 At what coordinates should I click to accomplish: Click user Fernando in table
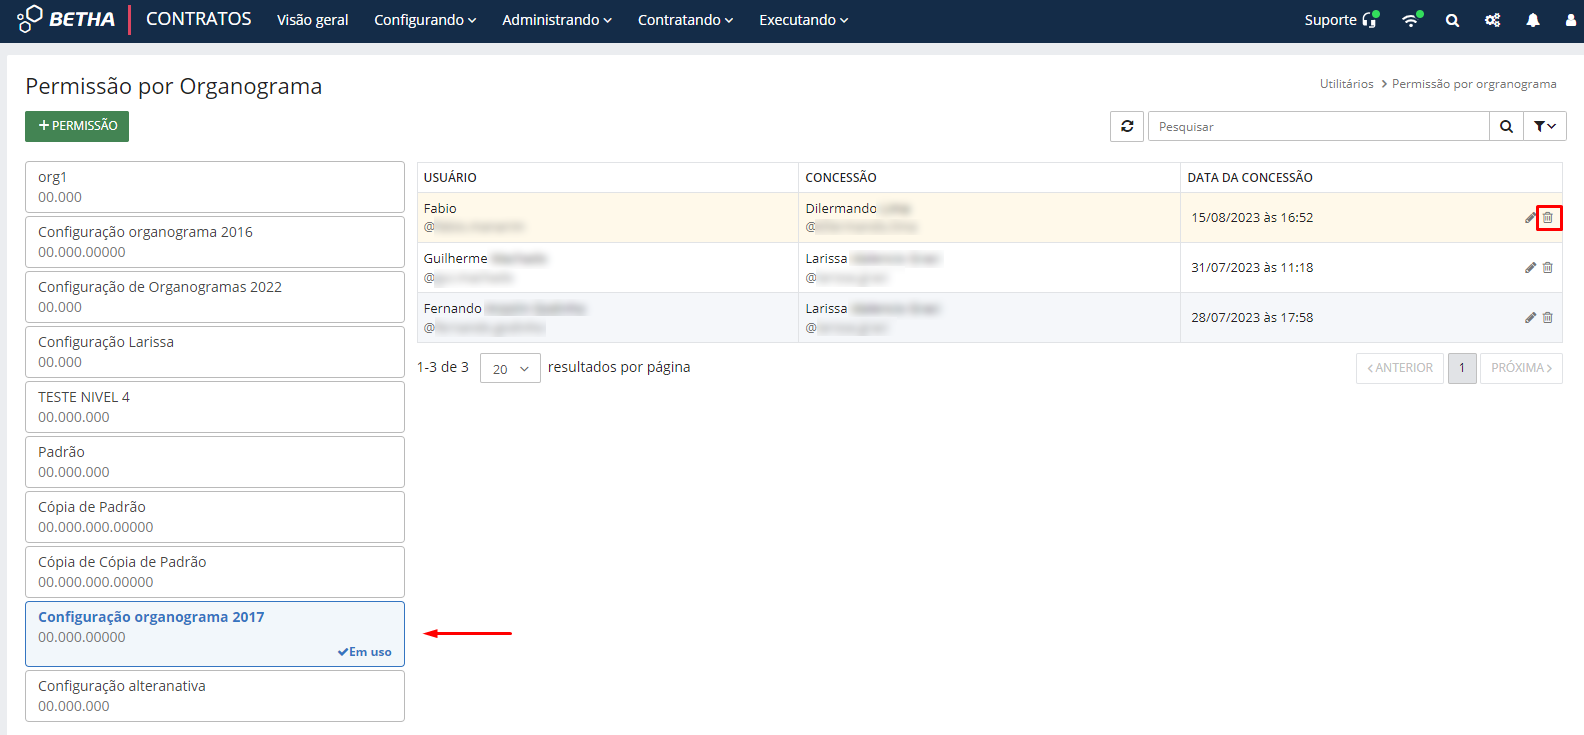click(x=452, y=308)
